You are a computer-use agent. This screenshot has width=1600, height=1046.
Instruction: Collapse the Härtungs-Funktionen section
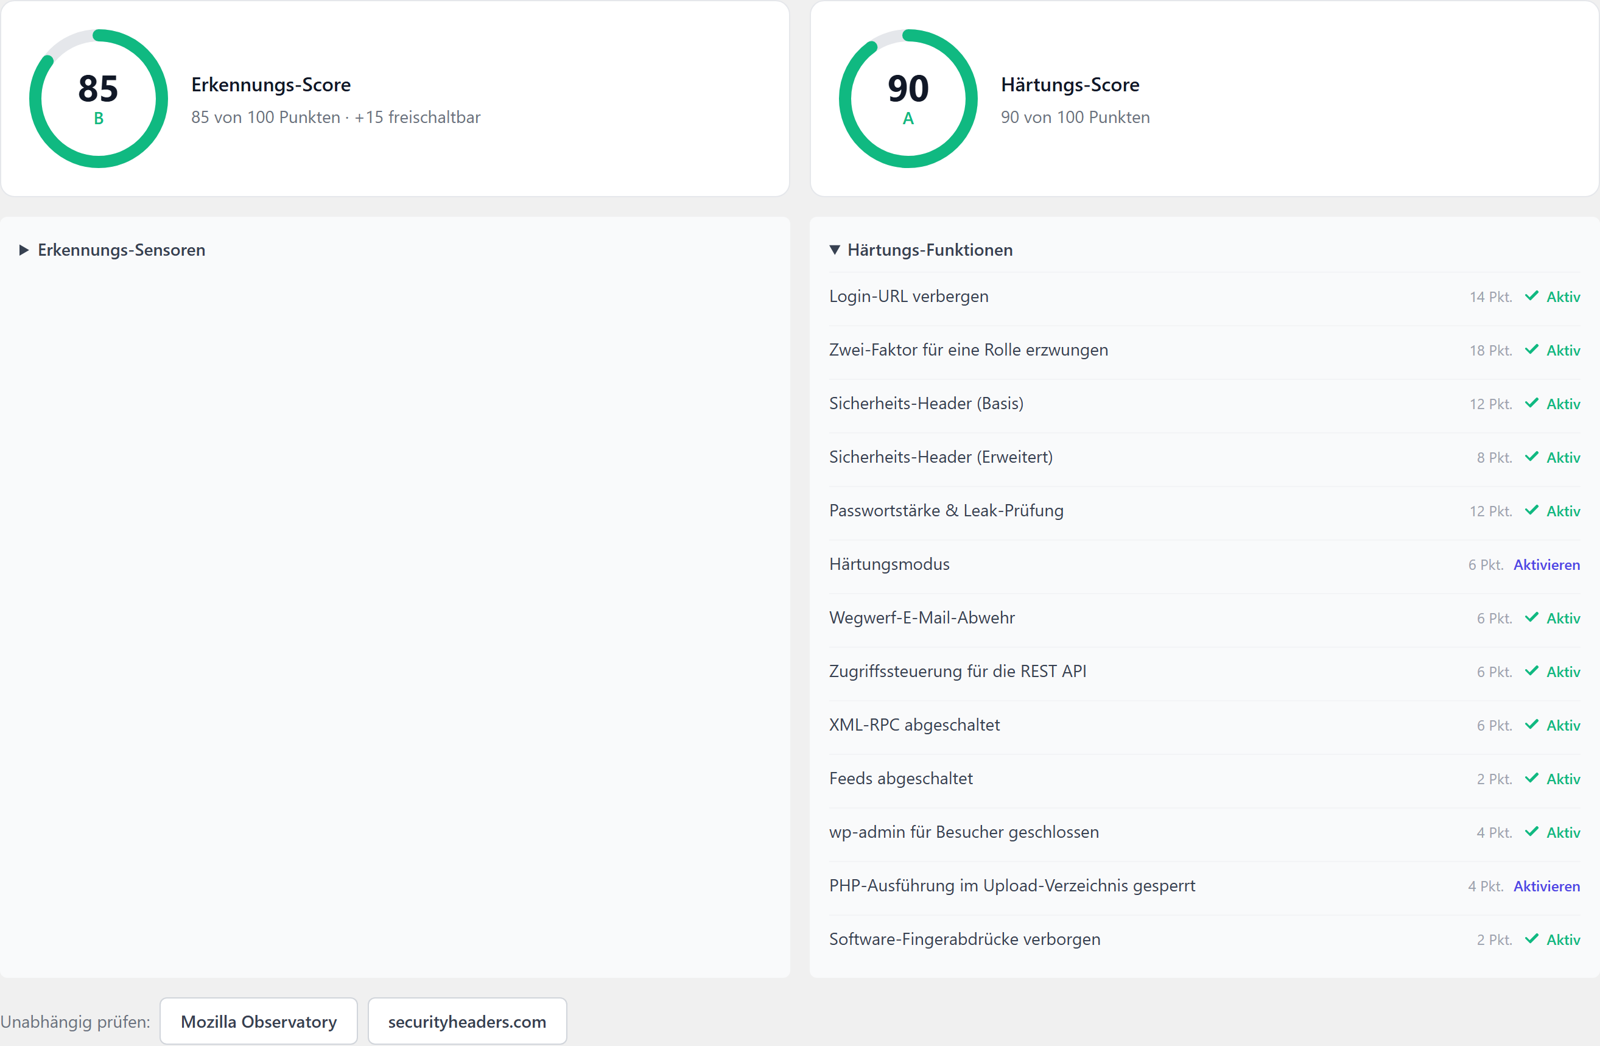tap(921, 250)
